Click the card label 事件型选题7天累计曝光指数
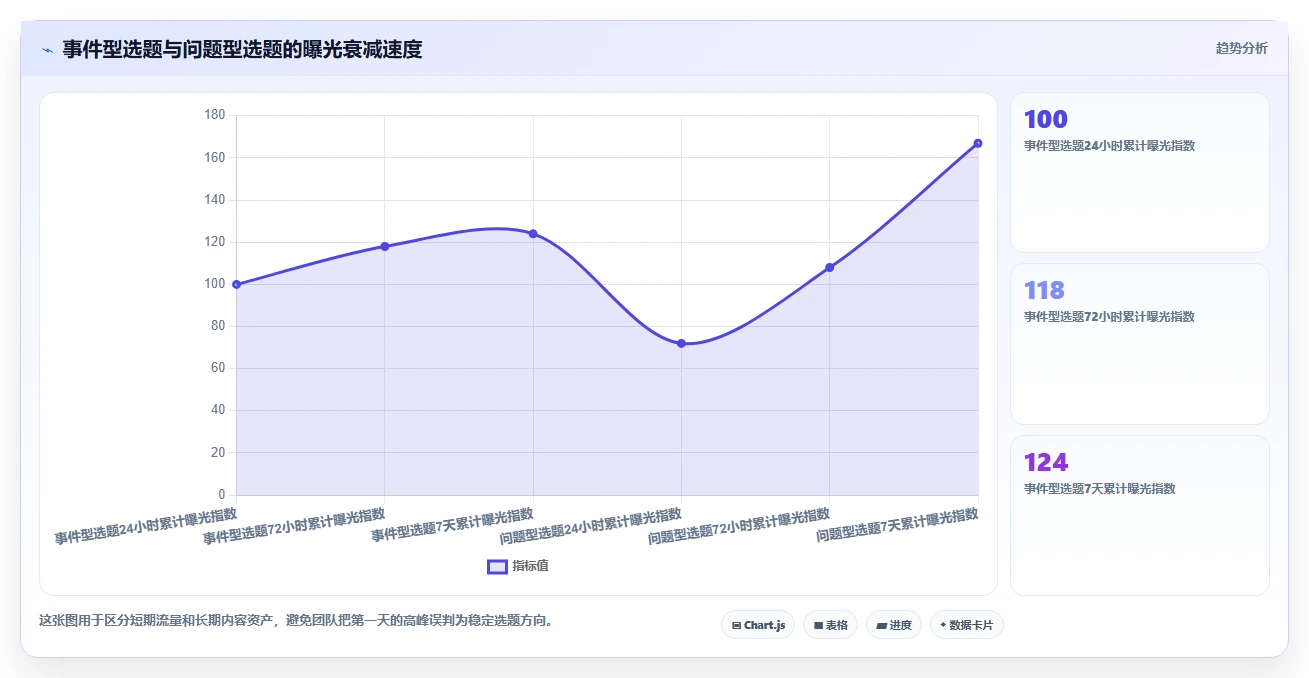Screen dimensions: 1309x678 [x=1100, y=489]
